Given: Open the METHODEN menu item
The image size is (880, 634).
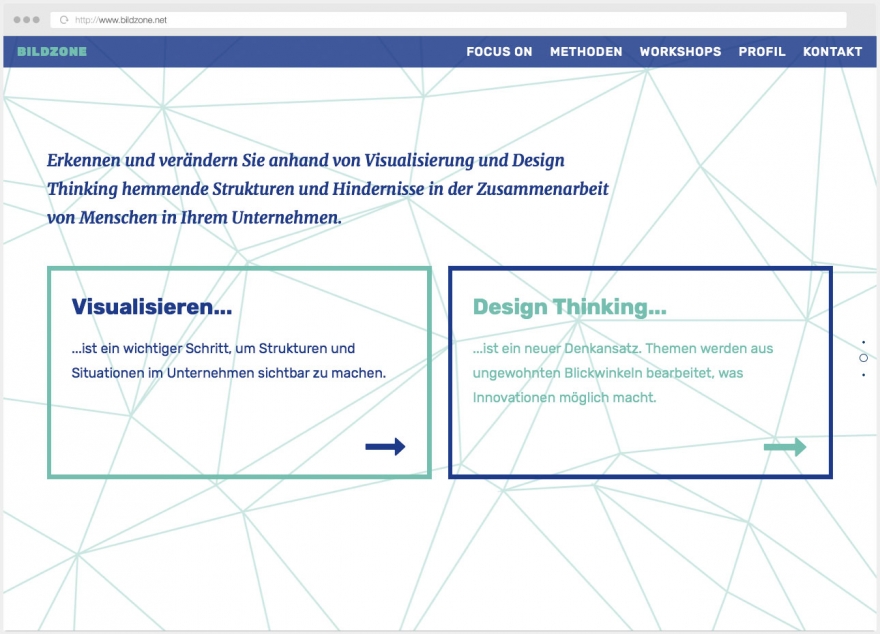Looking at the screenshot, I should point(586,52).
